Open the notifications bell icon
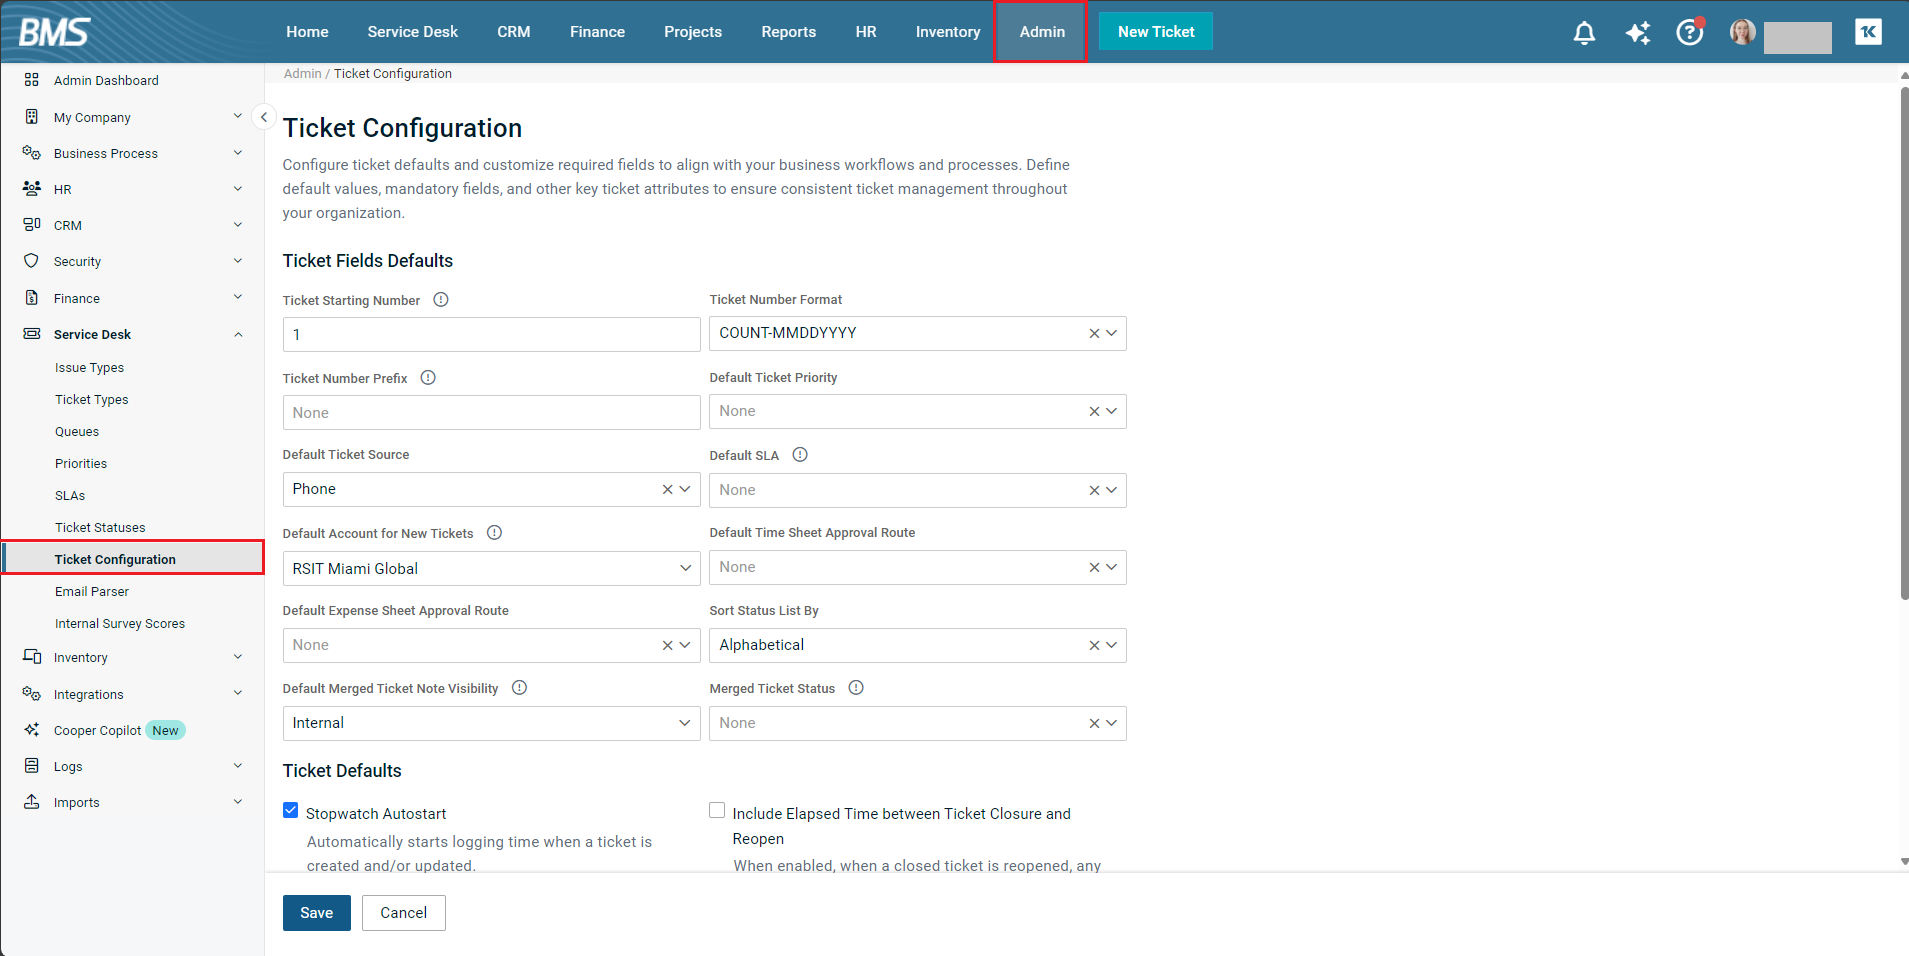 1584,33
